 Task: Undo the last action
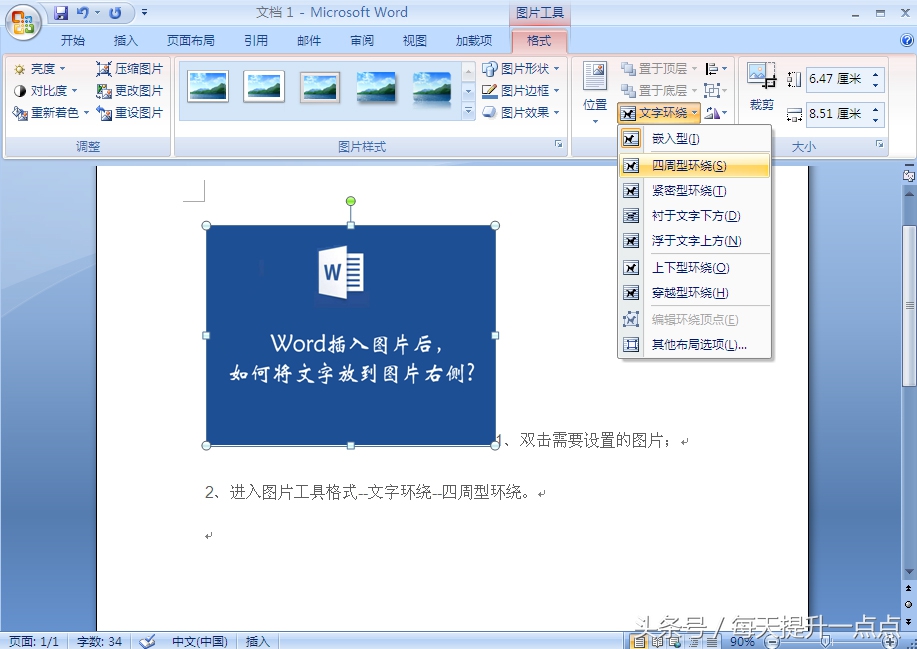(82, 12)
